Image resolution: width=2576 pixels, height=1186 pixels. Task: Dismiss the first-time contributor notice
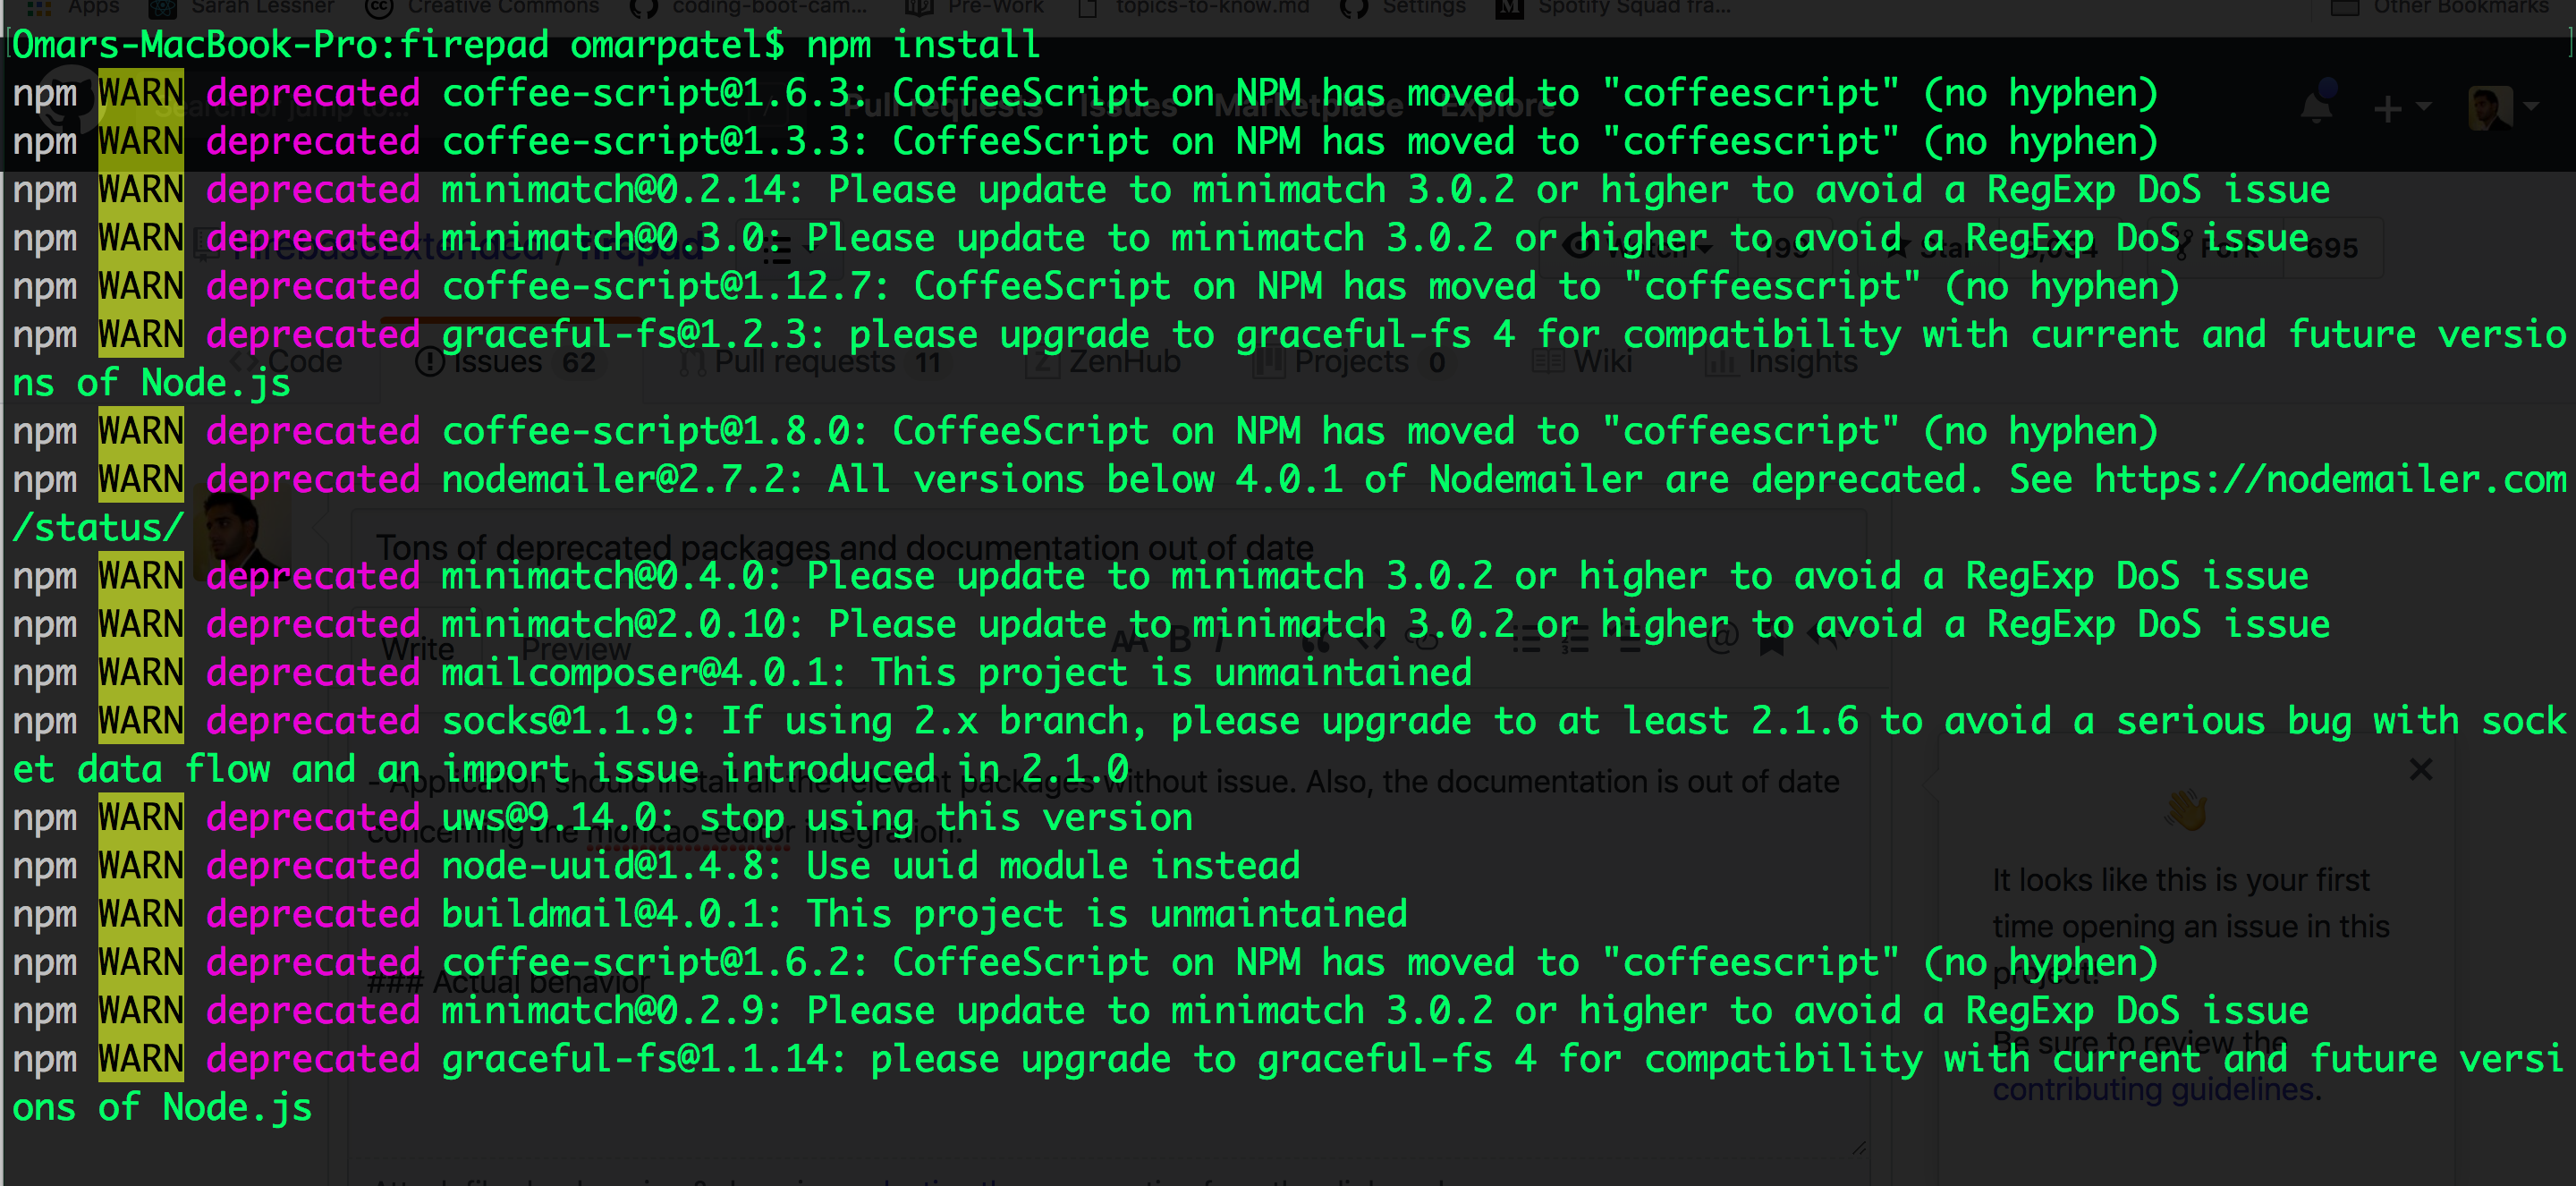pyautogui.click(x=2421, y=769)
